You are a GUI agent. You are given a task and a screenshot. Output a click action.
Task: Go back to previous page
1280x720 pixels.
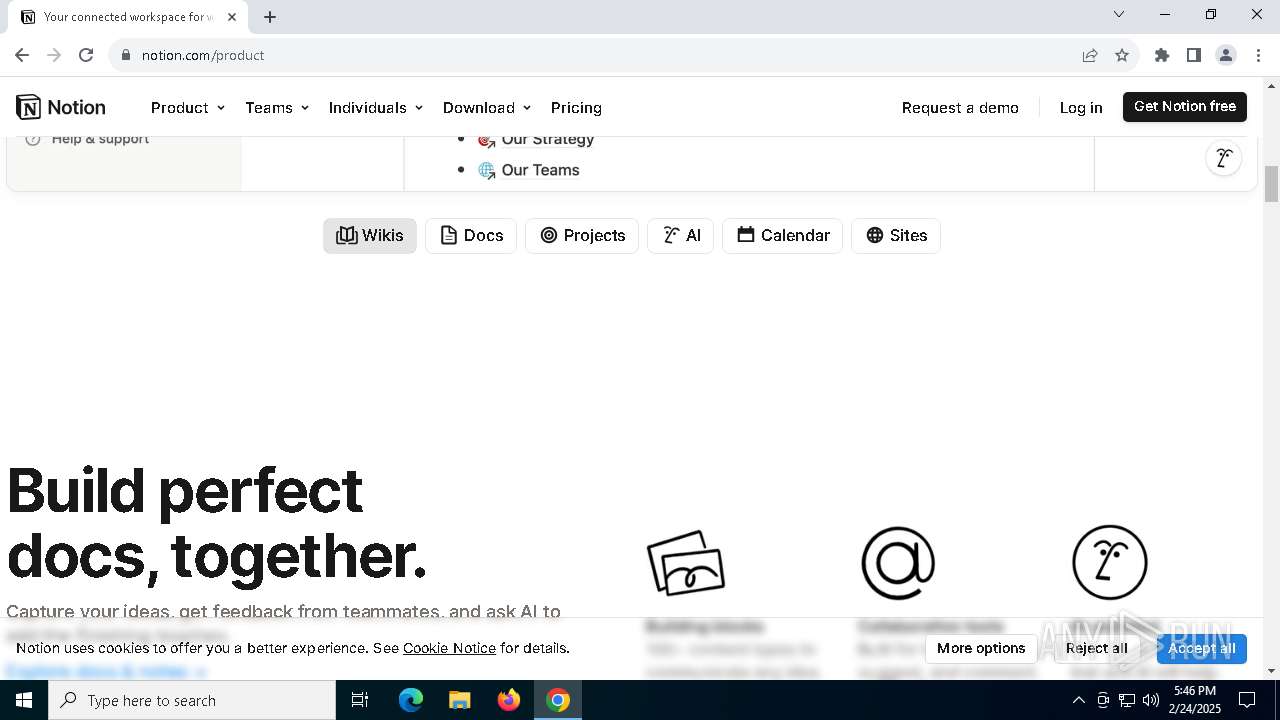pyautogui.click(x=22, y=55)
